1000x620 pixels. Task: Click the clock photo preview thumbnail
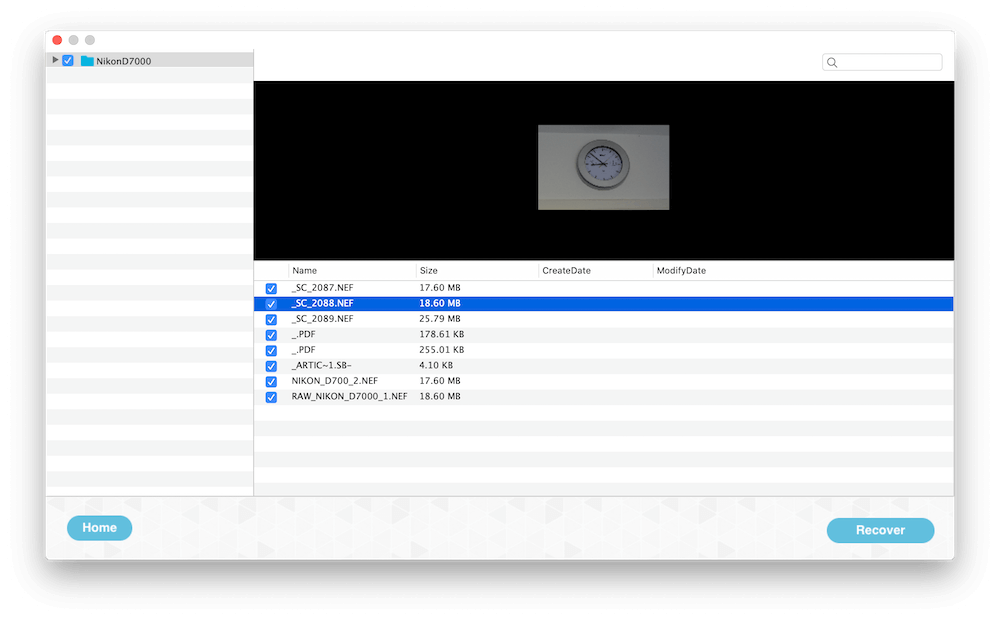click(x=603, y=167)
